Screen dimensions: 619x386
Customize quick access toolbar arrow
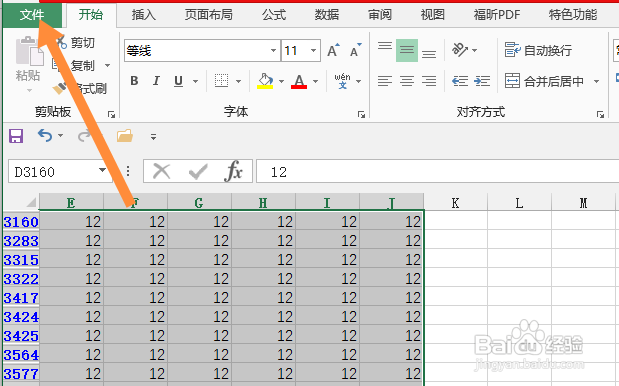(153, 137)
